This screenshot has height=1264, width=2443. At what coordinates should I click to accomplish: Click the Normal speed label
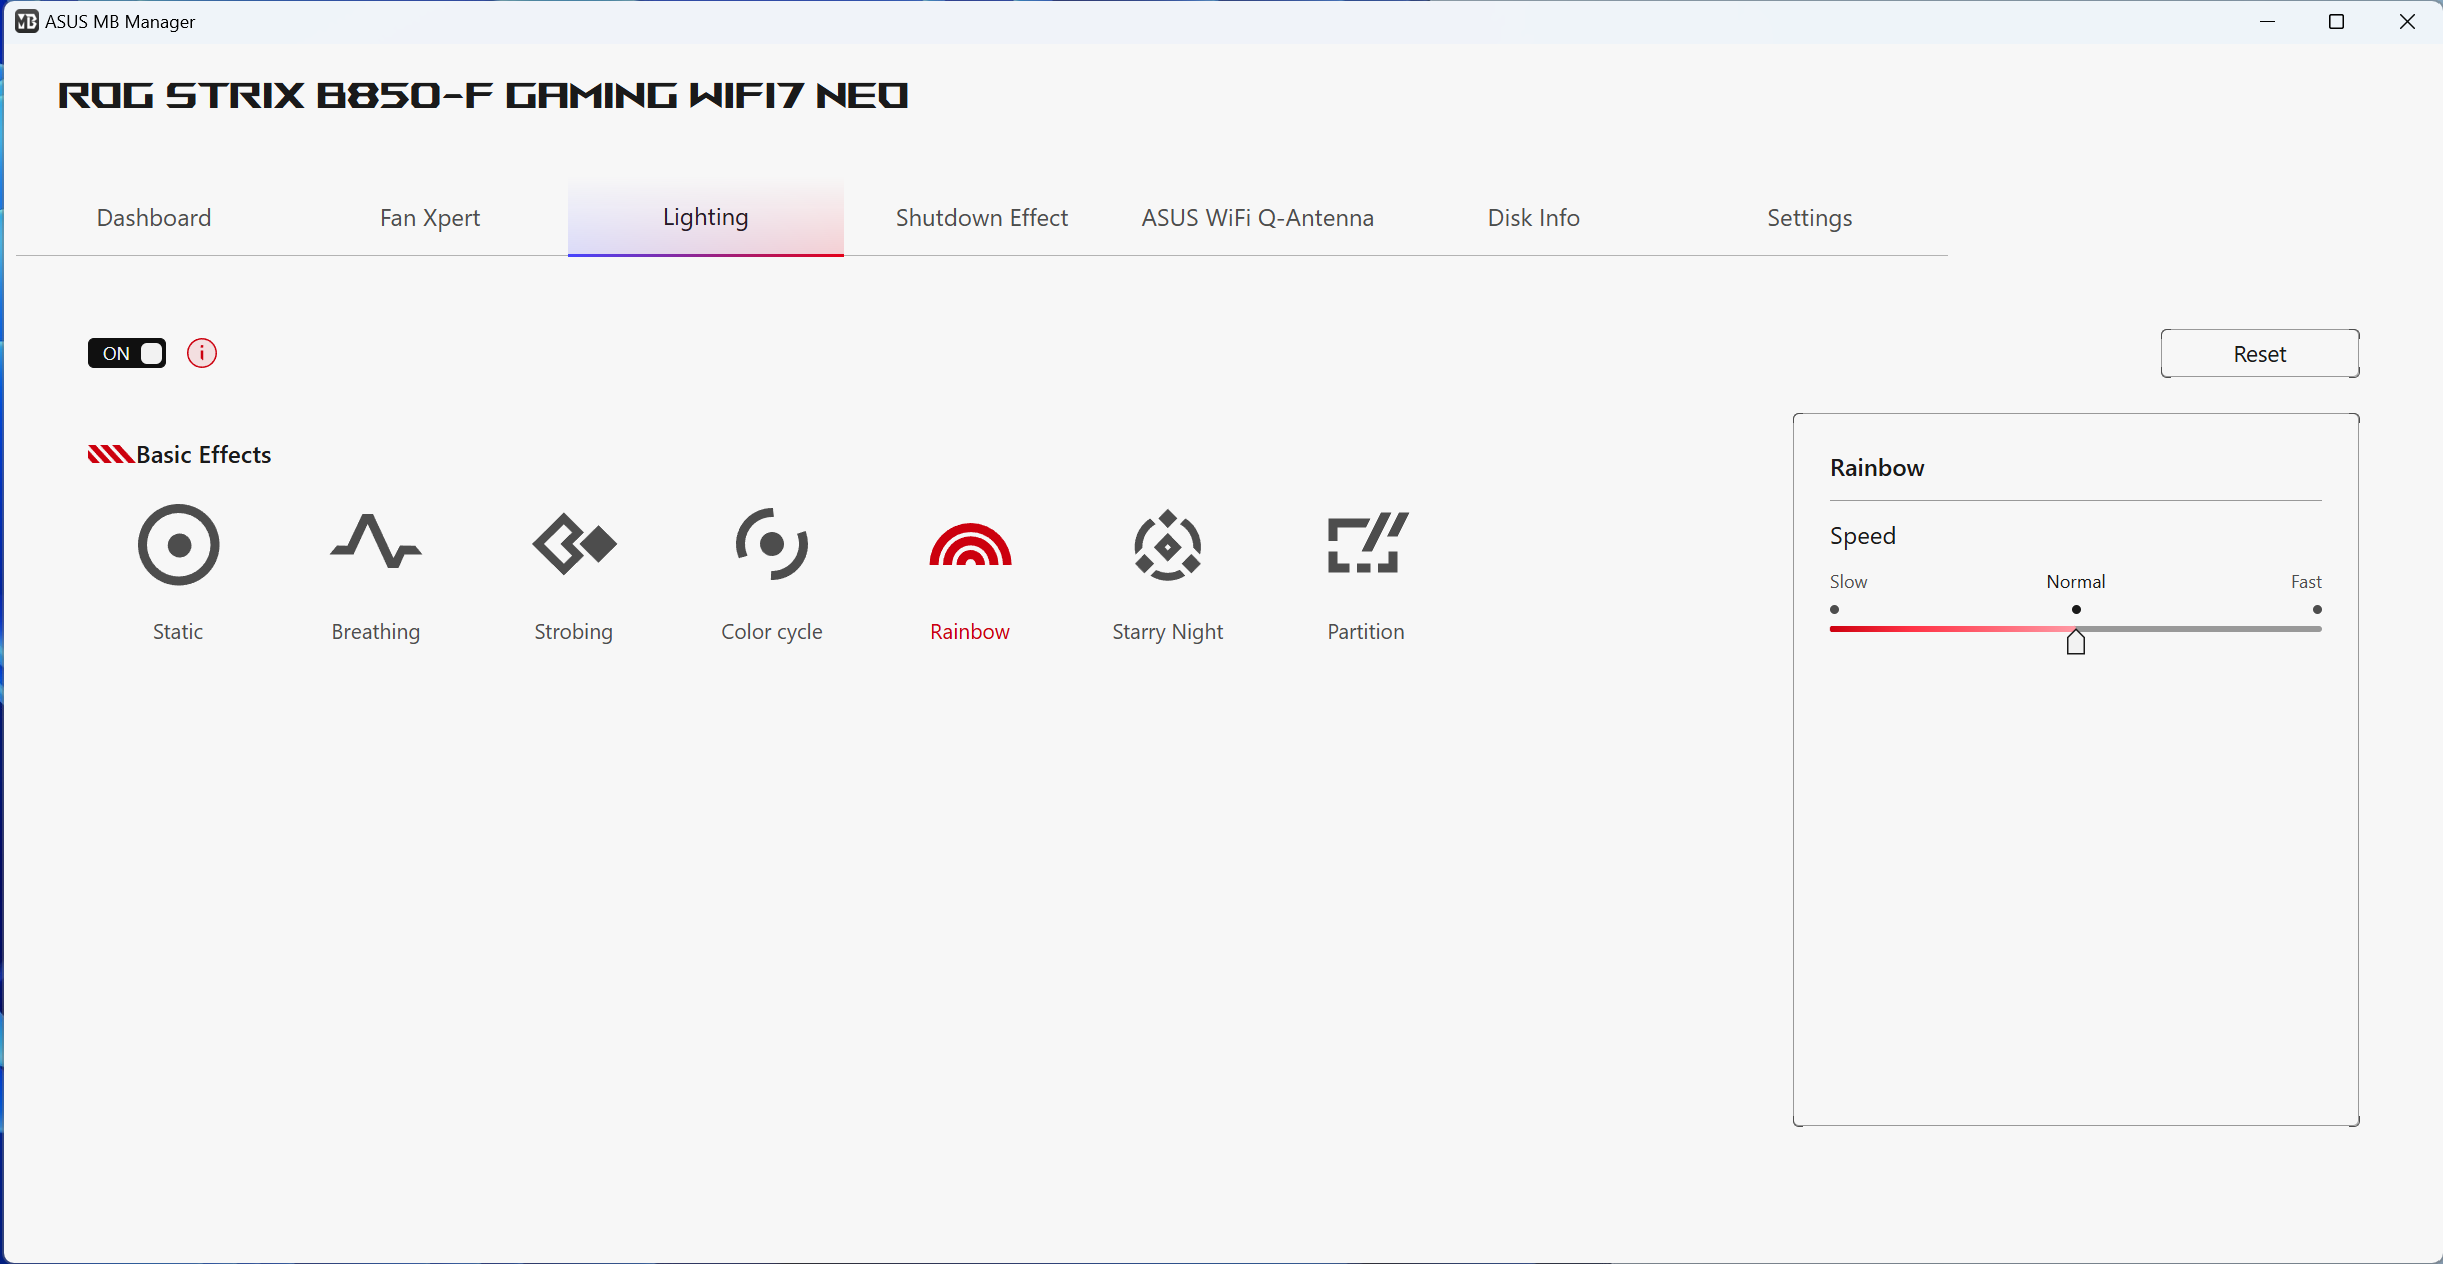pos(2076,582)
